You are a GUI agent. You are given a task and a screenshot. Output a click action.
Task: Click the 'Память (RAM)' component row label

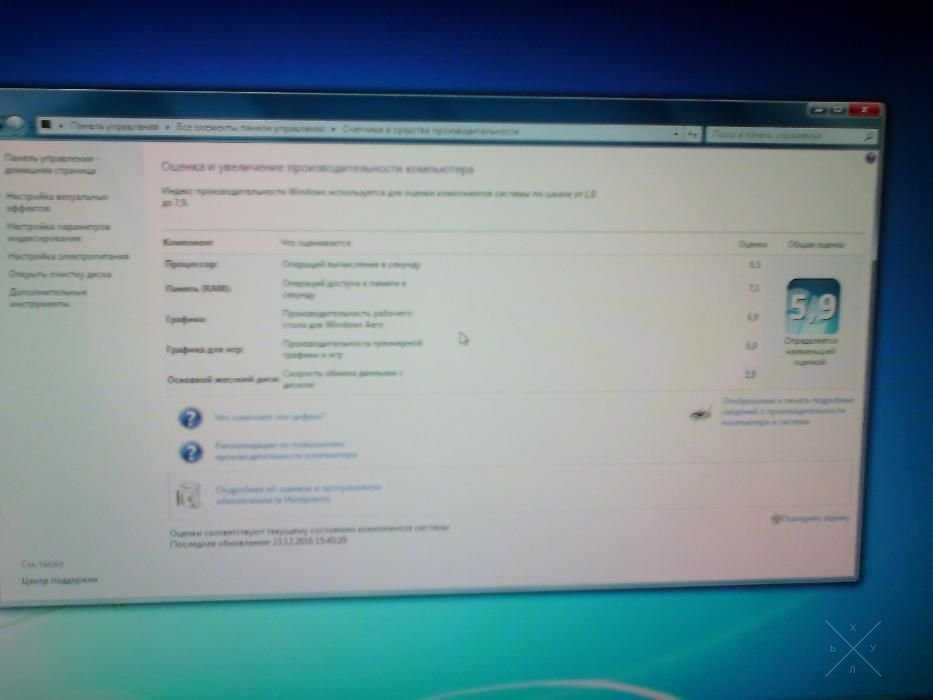click(198, 289)
